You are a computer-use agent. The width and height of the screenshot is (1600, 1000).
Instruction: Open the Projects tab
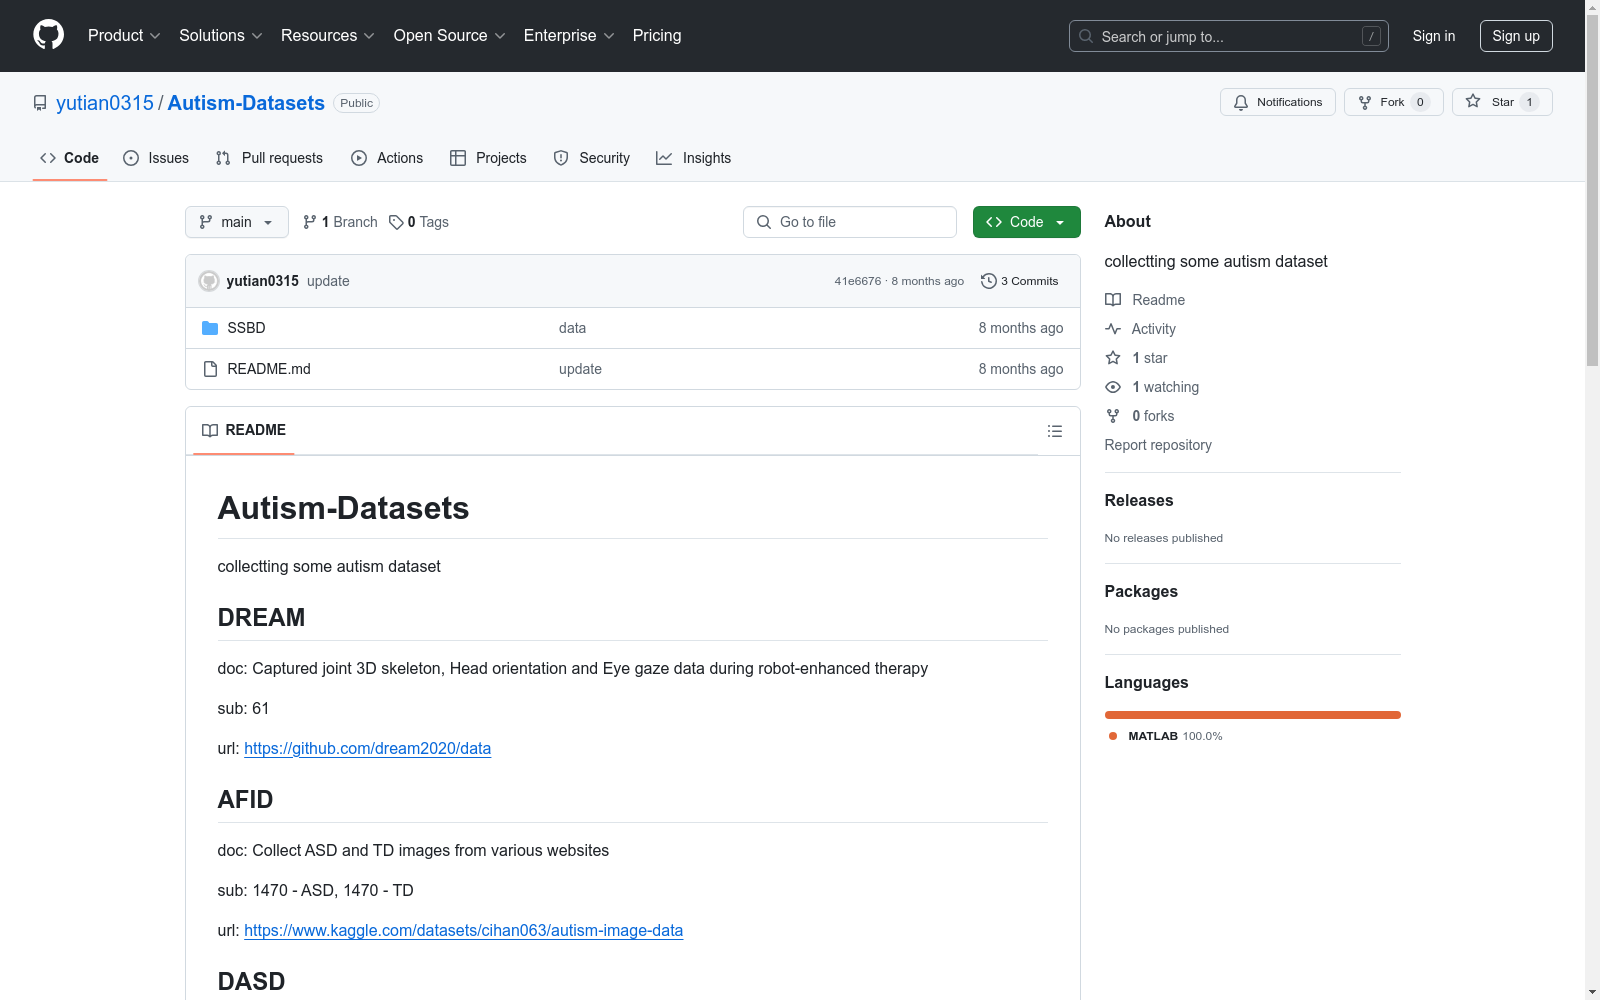click(x=488, y=158)
